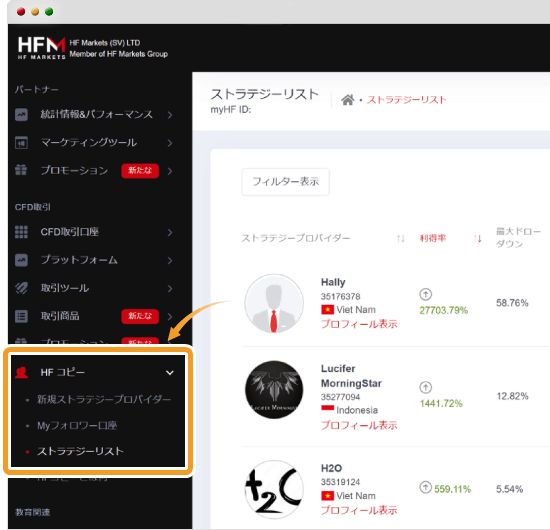550x530 pixels.
Task: Open H2O's プロフィール表示 link
Action: pyautogui.click(x=359, y=510)
